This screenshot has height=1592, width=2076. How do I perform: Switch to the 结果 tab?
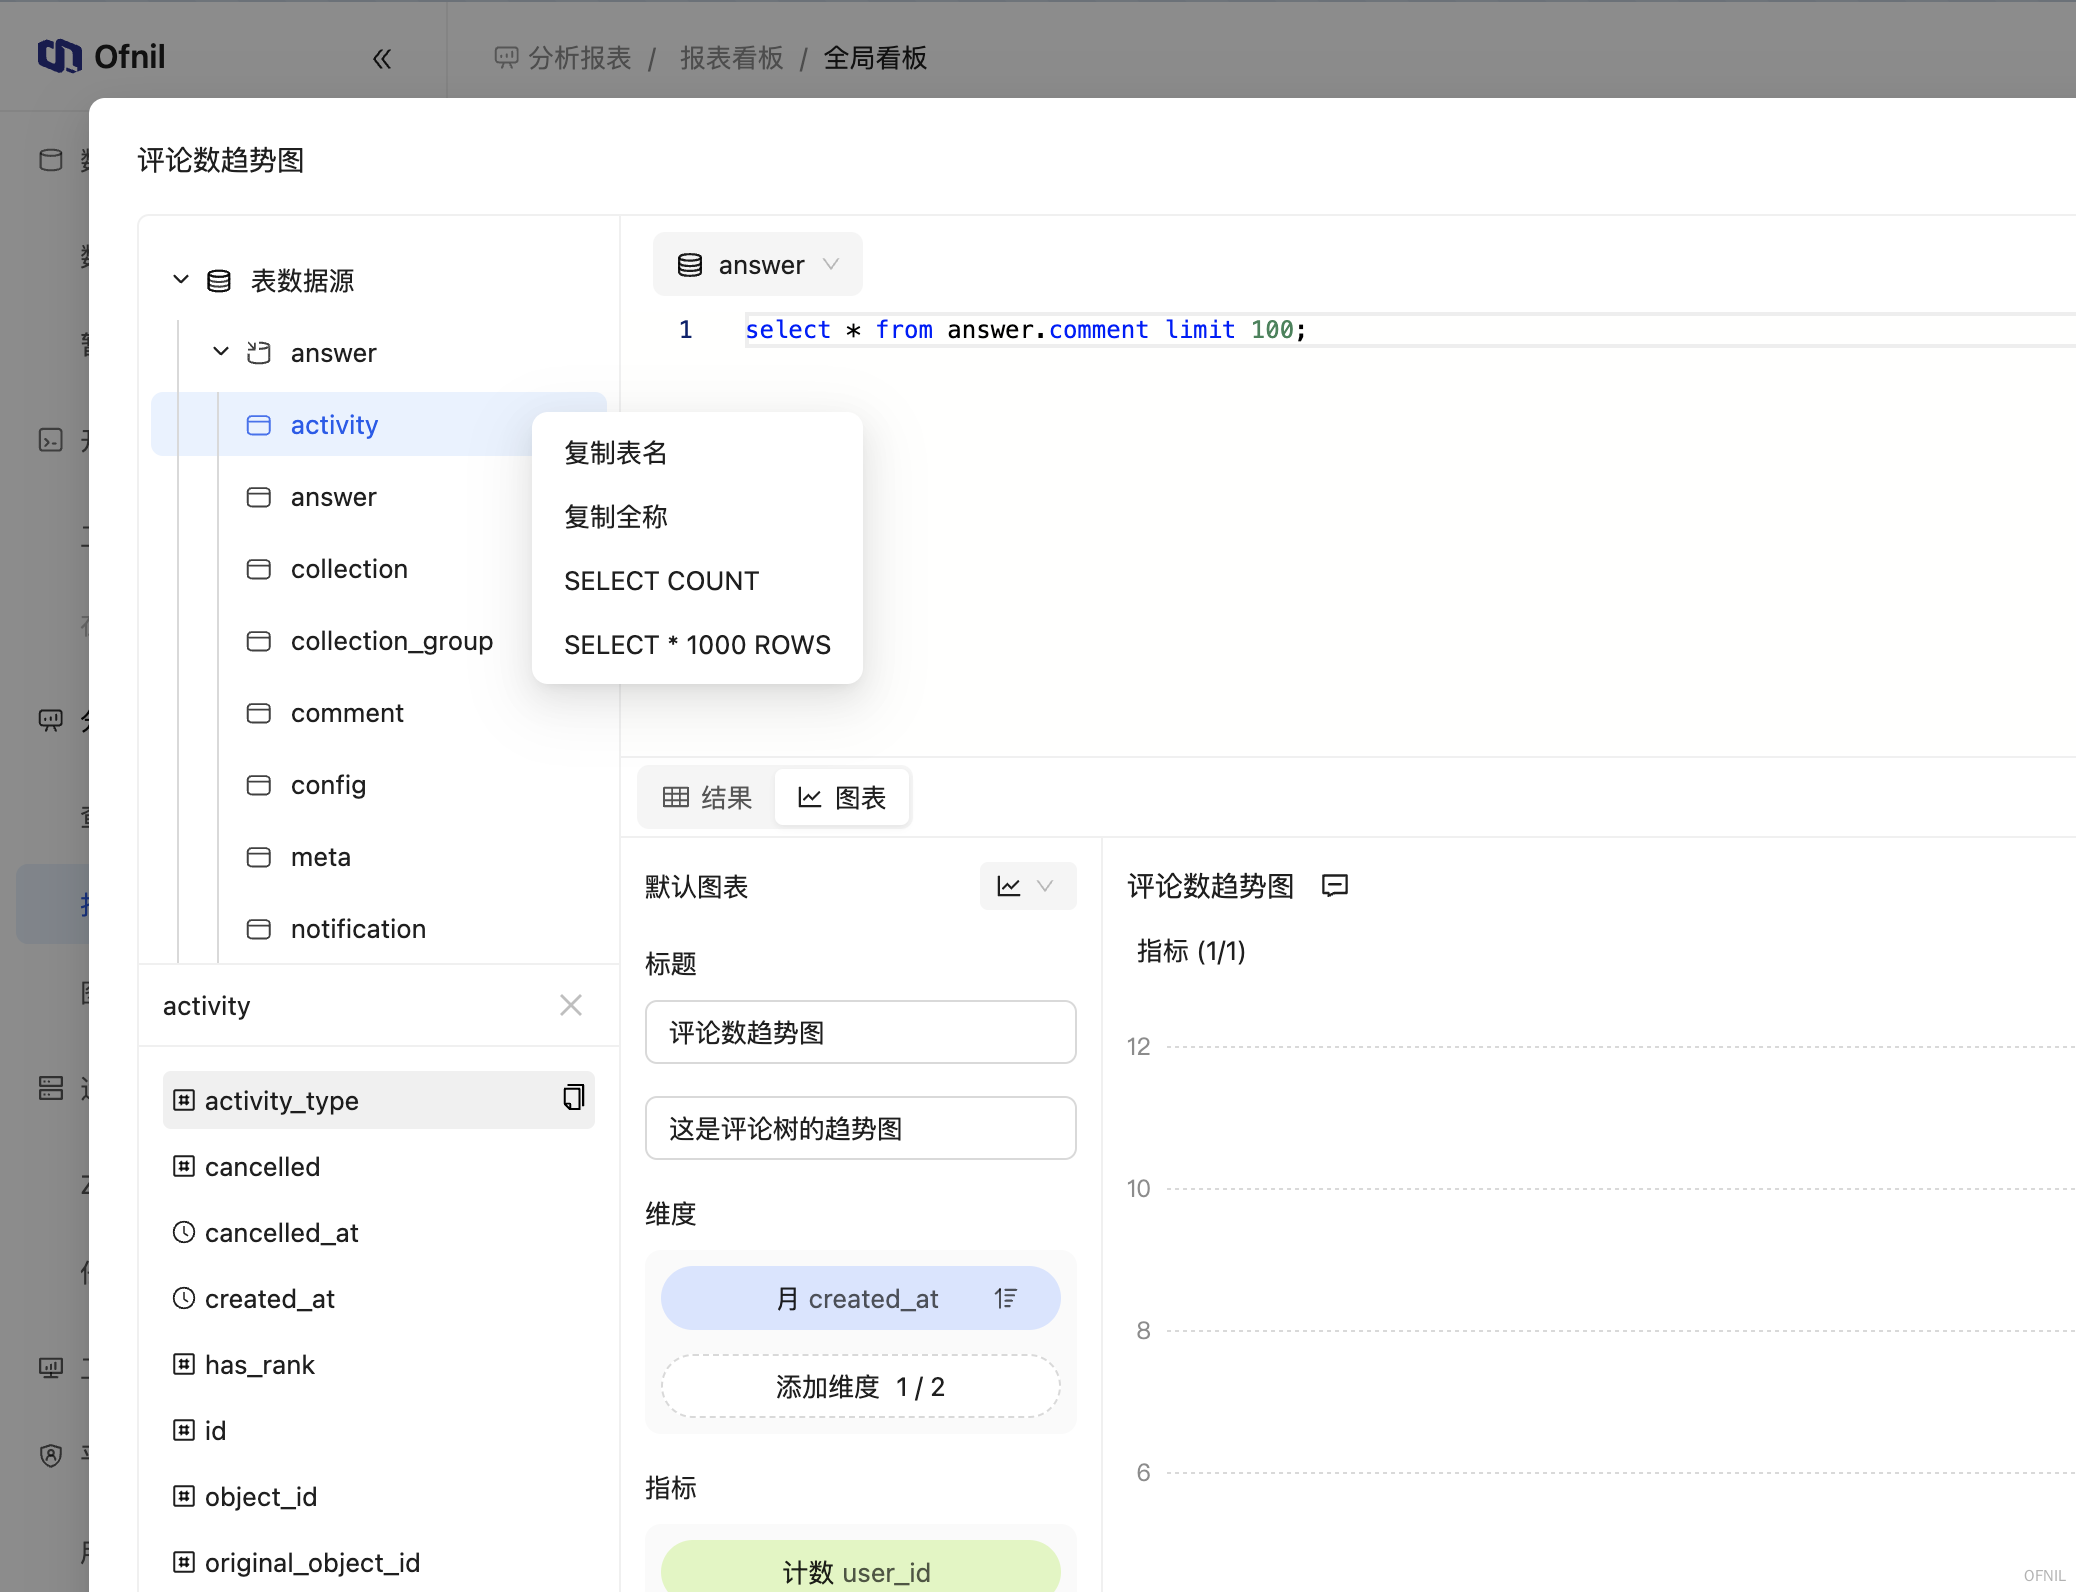(707, 798)
